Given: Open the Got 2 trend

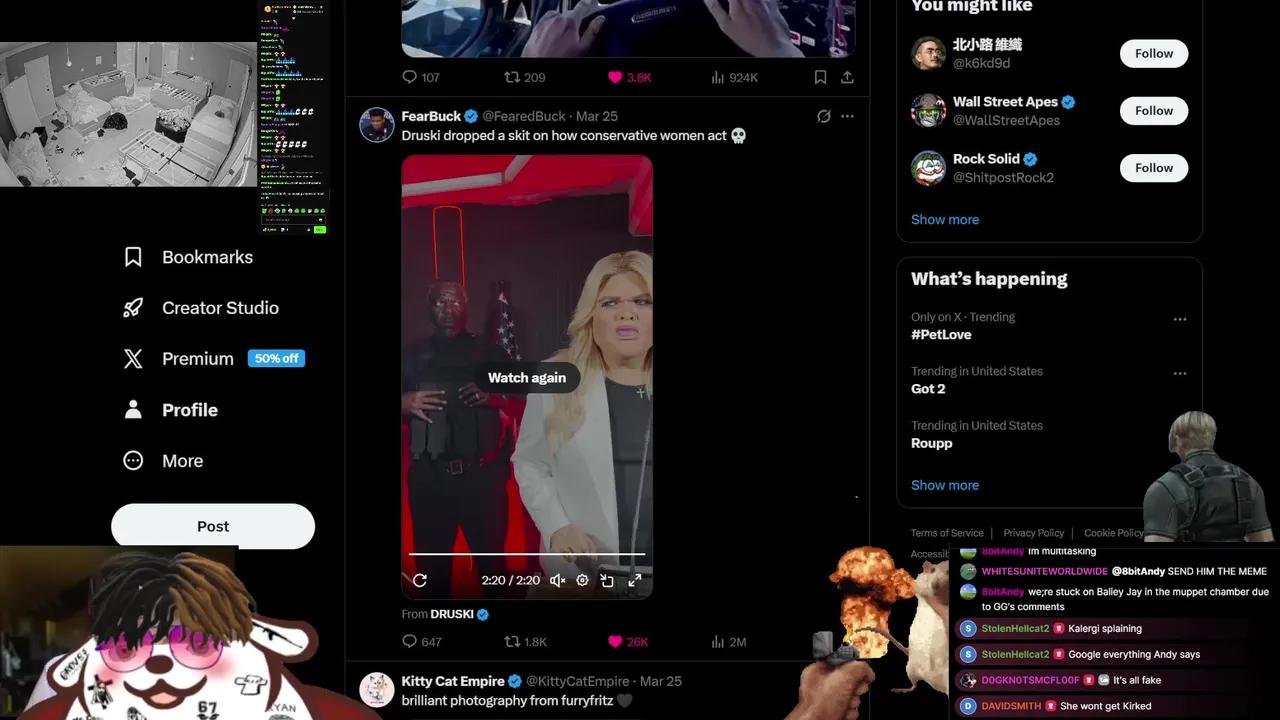Looking at the screenshot, I should [x=928, y=389].
